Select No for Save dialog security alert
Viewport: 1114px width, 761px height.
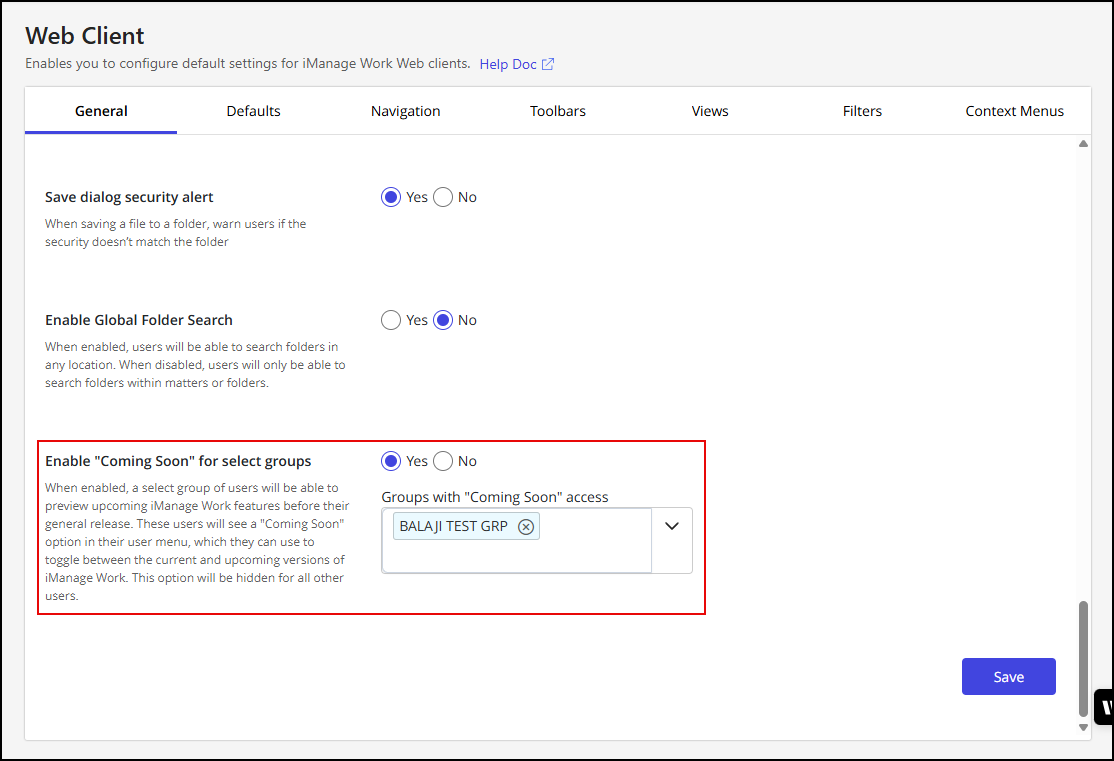pyautogui.click(x=443, y=197)
